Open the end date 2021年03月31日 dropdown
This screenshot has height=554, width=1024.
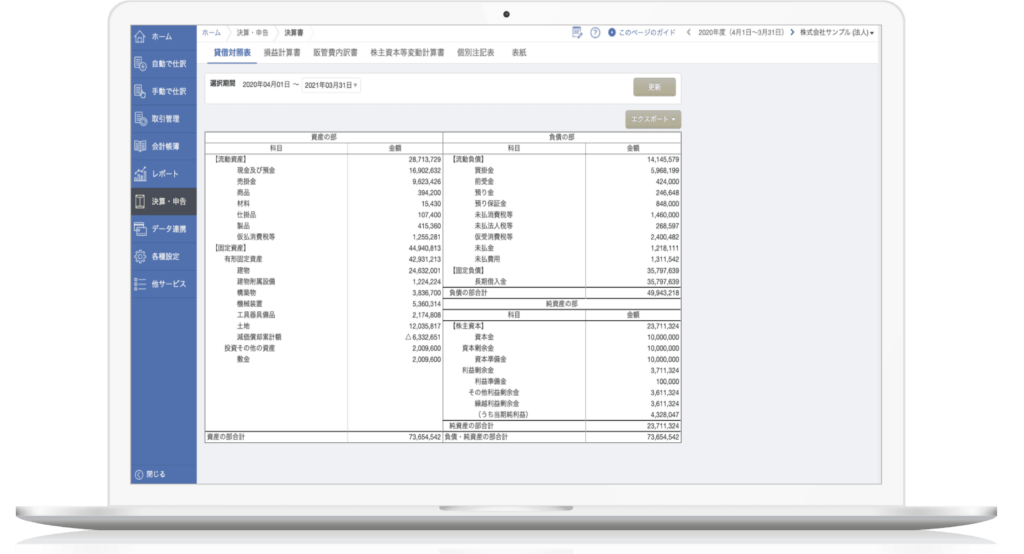(331, 85)
